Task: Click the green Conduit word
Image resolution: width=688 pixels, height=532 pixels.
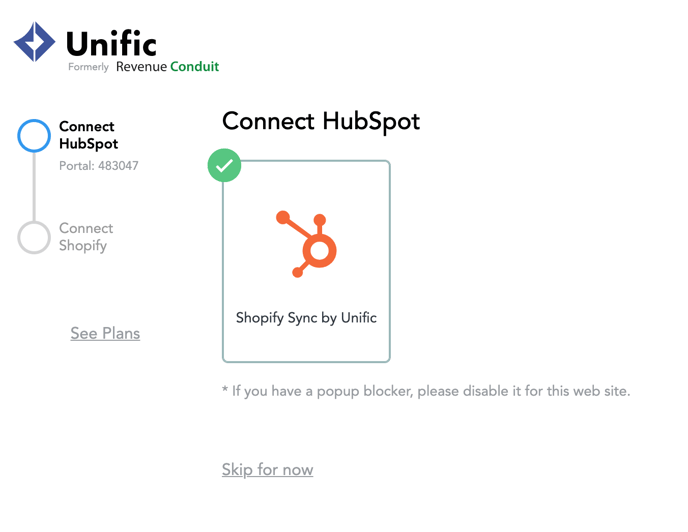Action: pos(194,66)
